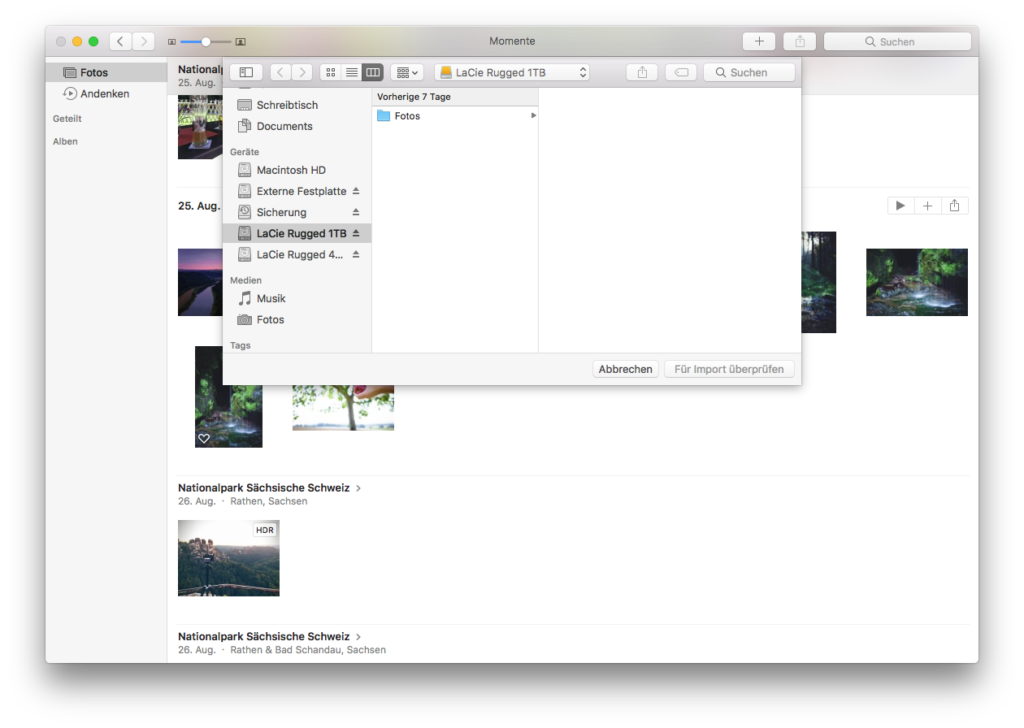Click the Für Import überprüfen button
The image size is (1024, 728).
pyautogui.click(x=729, y=369)
